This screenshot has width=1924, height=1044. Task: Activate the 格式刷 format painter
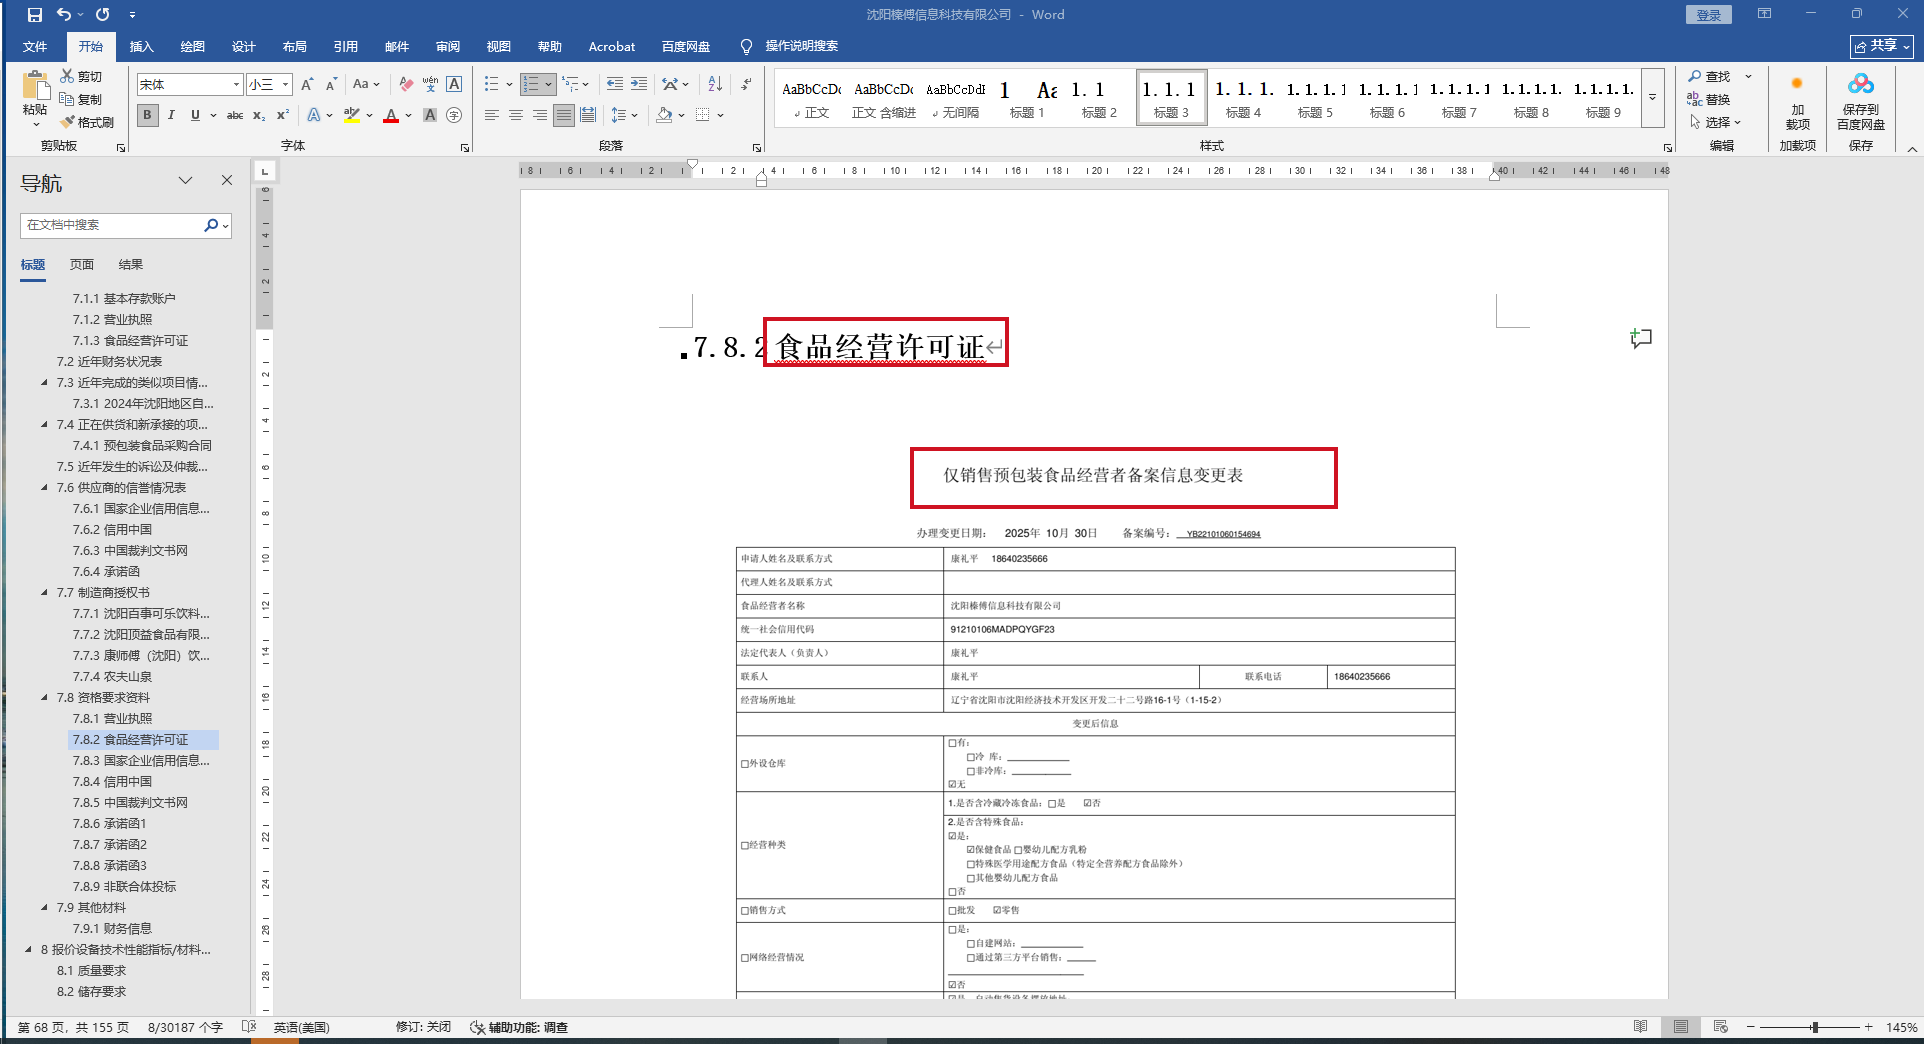click(87, 122)
